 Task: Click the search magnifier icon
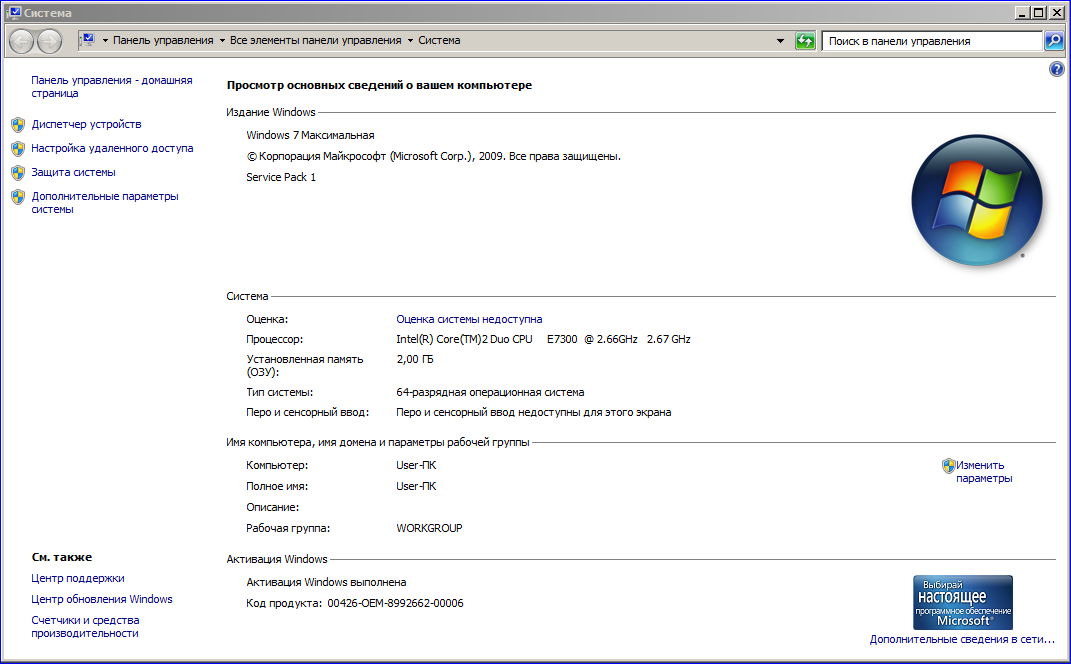[1054, 41]
